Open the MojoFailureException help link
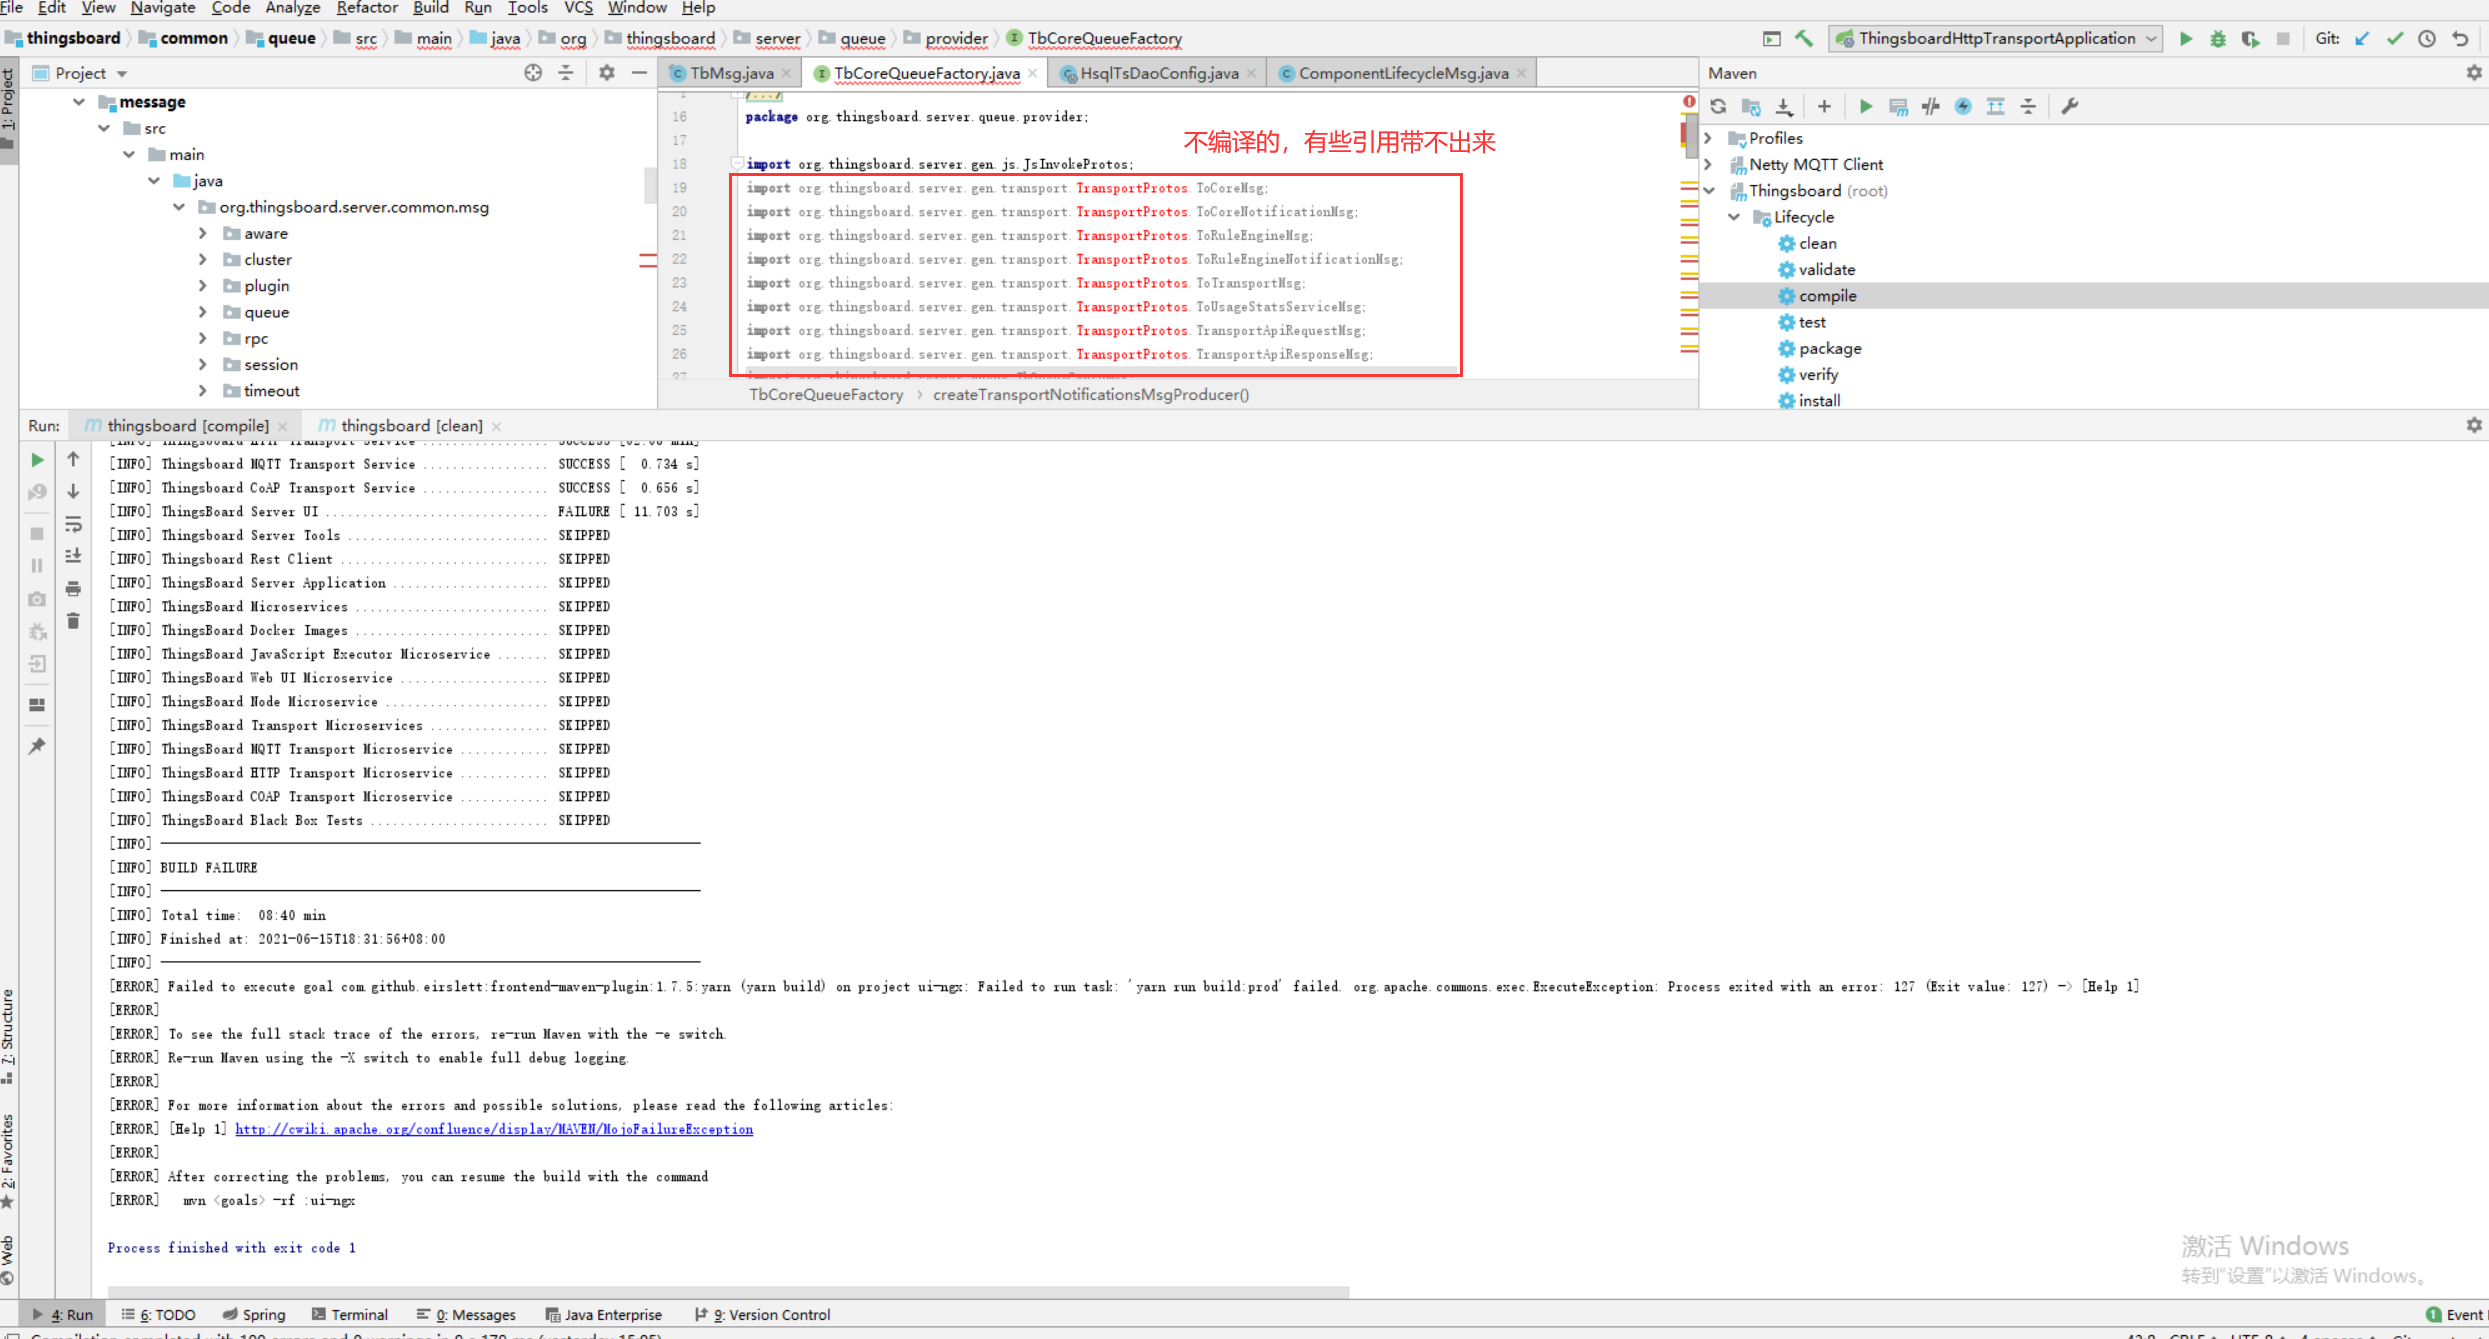Screen dimensions: 2489x1339 pos(494,1129)
